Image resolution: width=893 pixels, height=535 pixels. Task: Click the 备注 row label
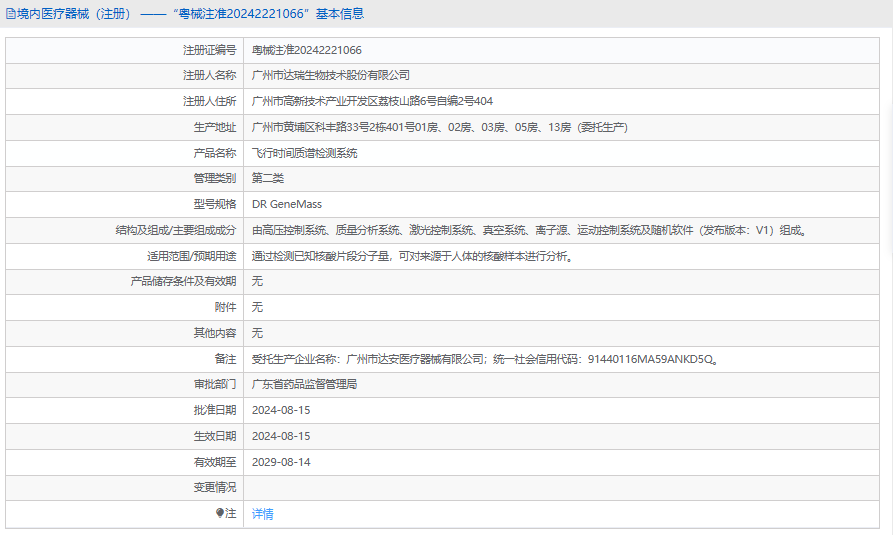click(226, 359)
